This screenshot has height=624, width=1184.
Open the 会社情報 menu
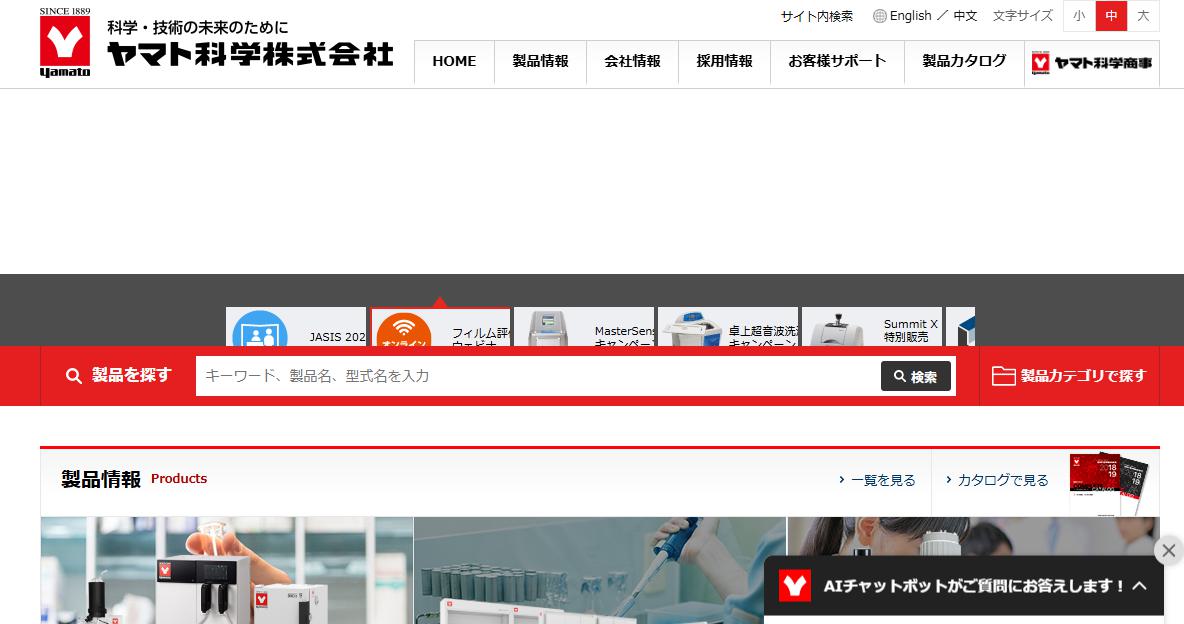point(633,61)
